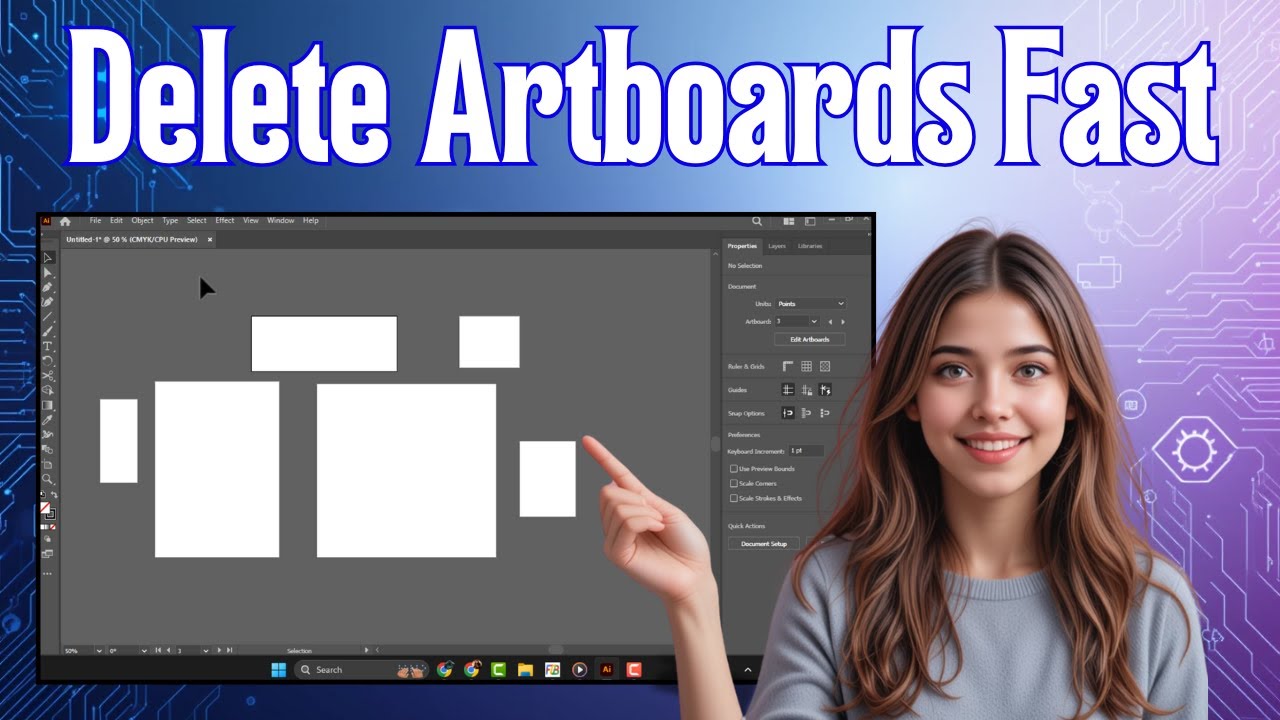Select the Zoom magnifier tool
1280x720 pixels.
(x=47, y=479)
